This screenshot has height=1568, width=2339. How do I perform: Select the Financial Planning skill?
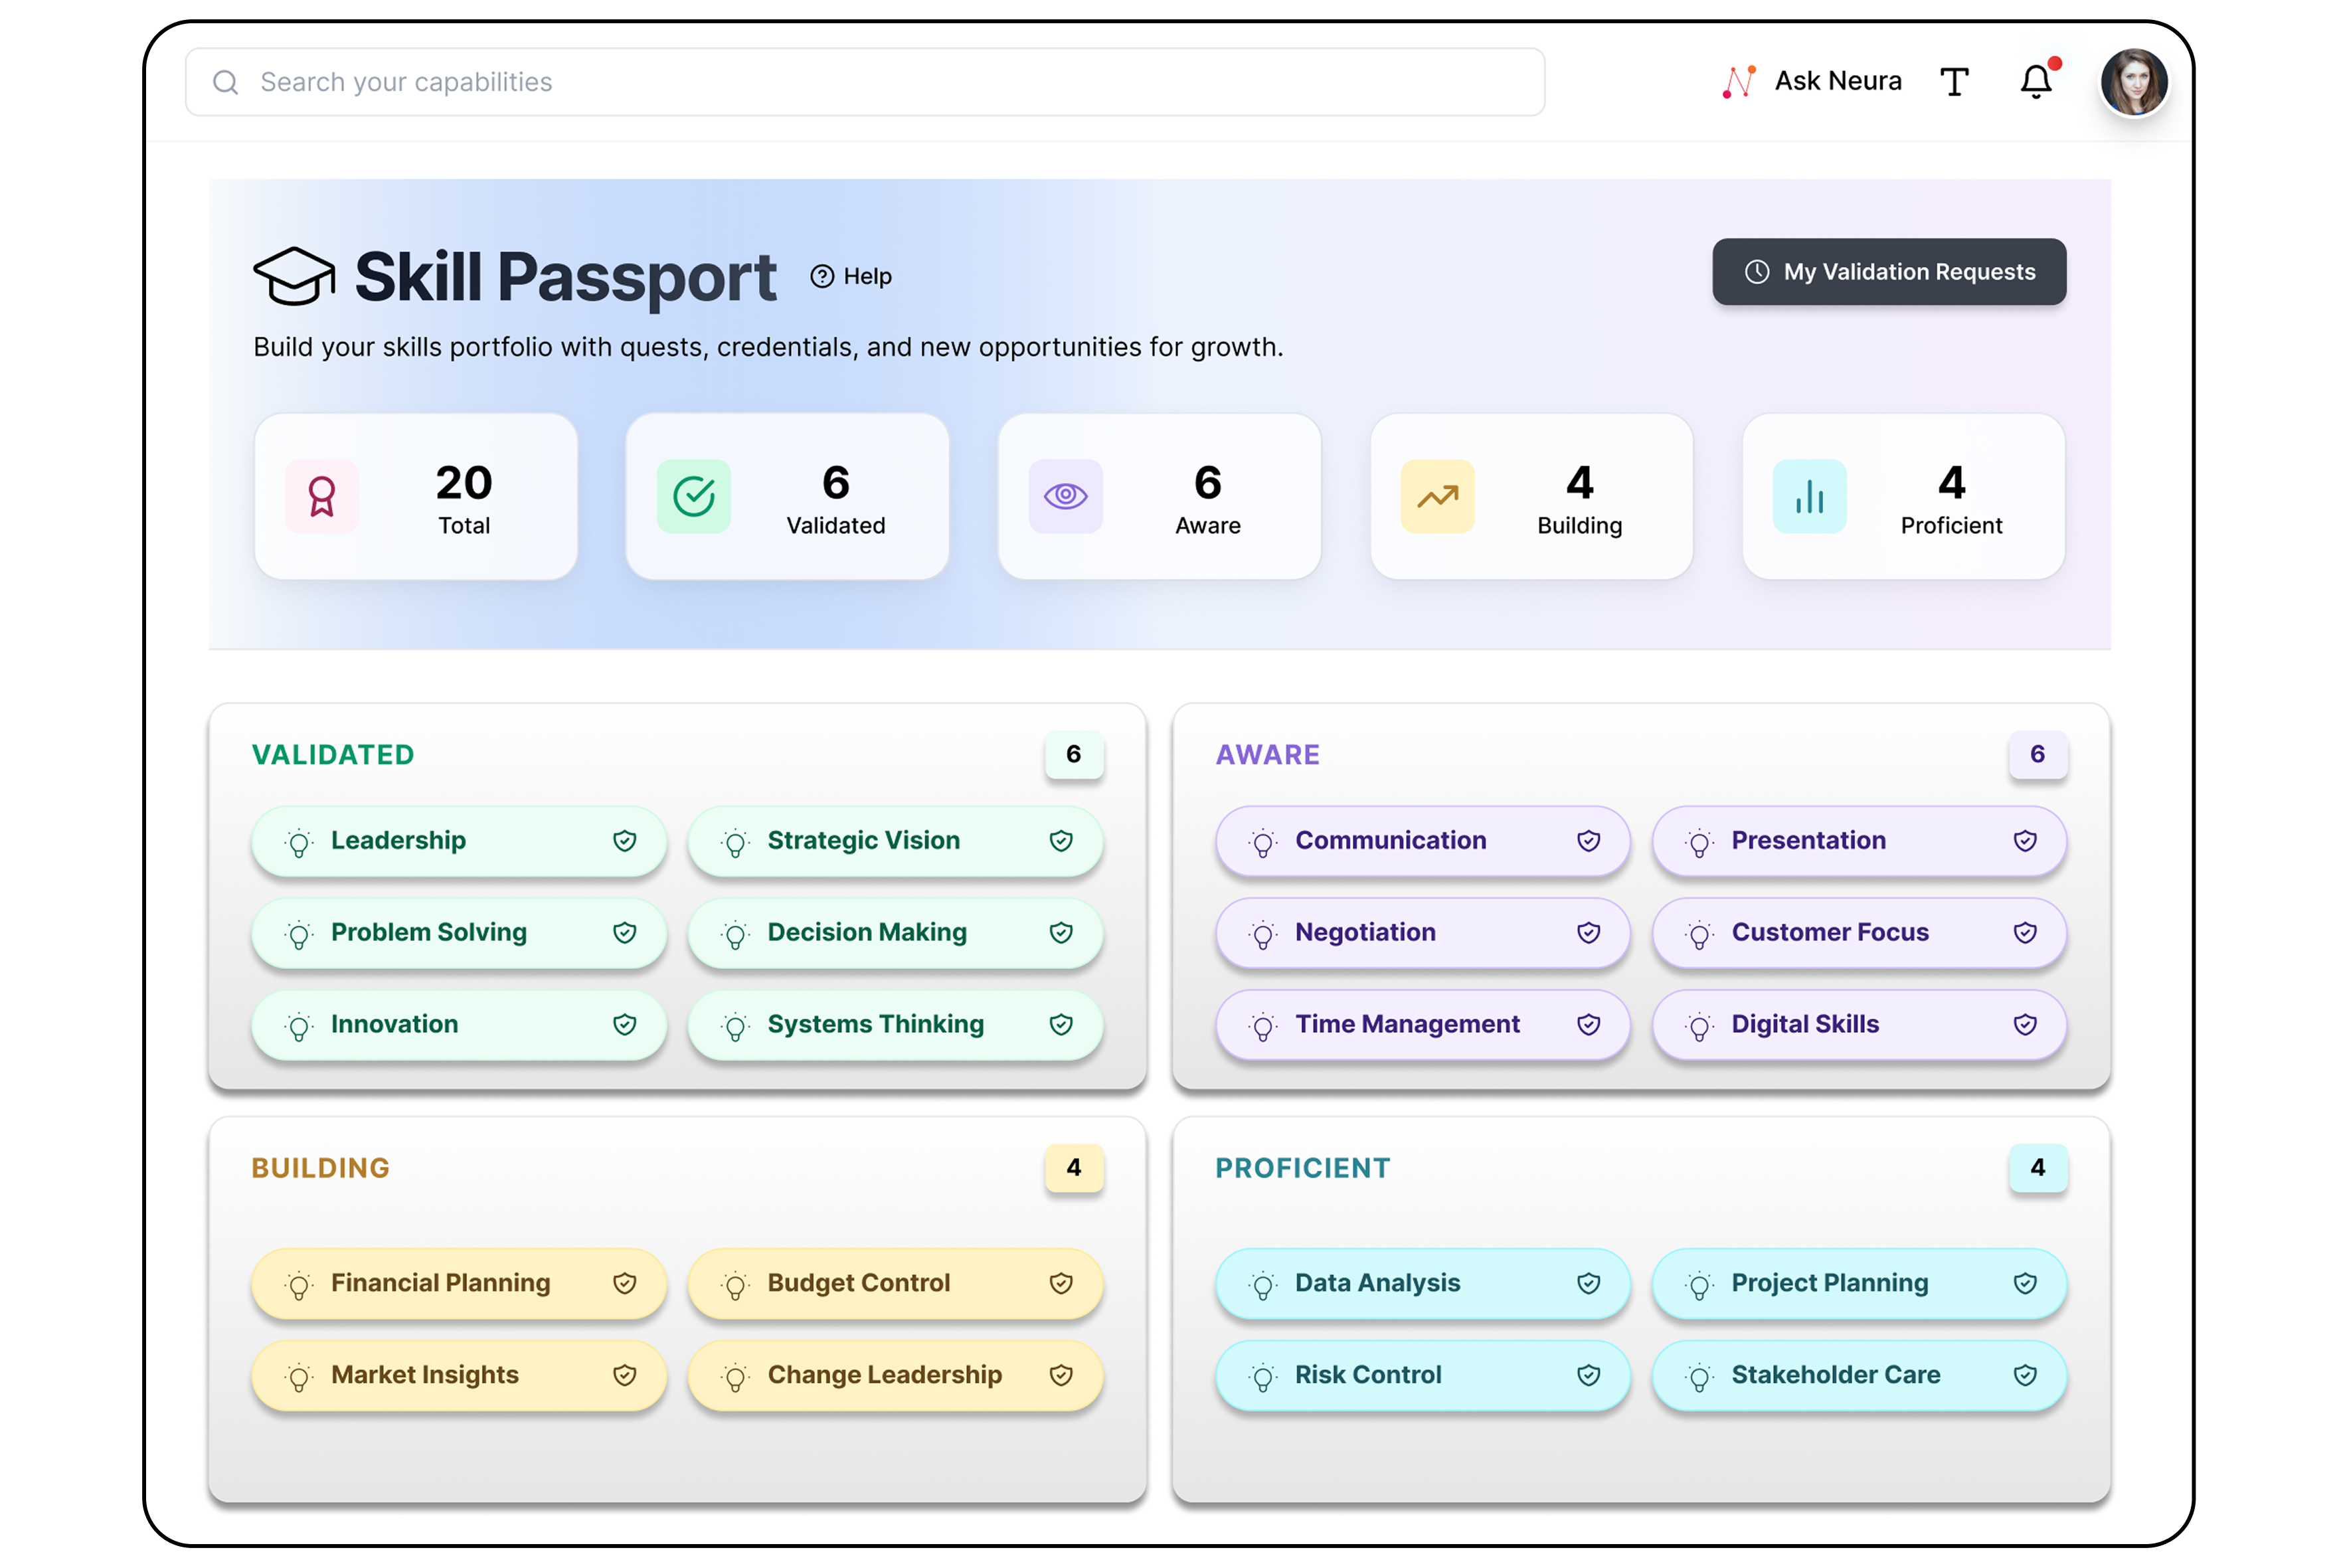458,1283
